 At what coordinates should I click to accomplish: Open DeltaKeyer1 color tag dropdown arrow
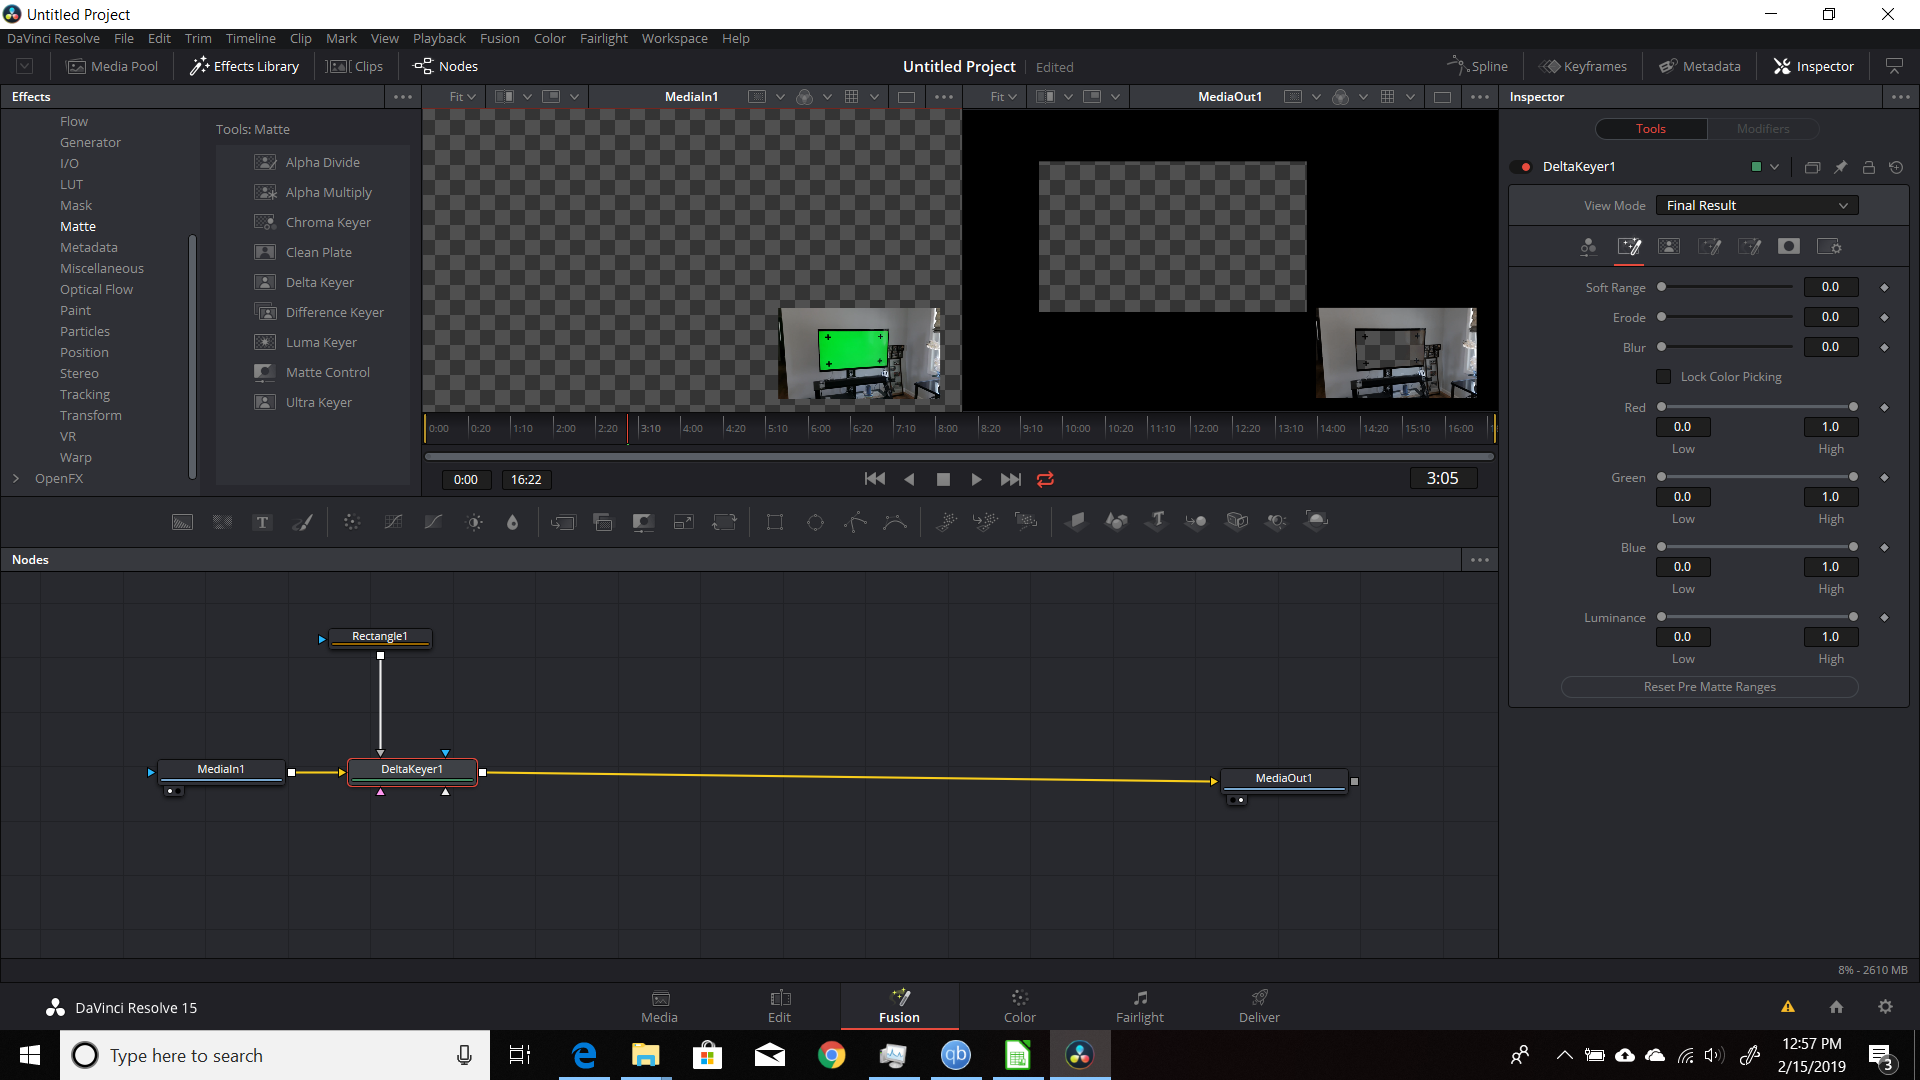1774,167
